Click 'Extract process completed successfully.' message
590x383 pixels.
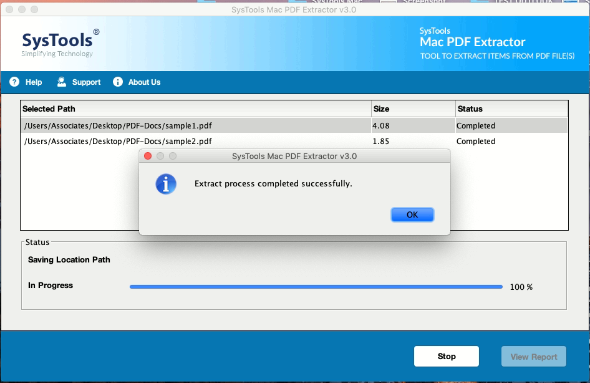(273, 184)
